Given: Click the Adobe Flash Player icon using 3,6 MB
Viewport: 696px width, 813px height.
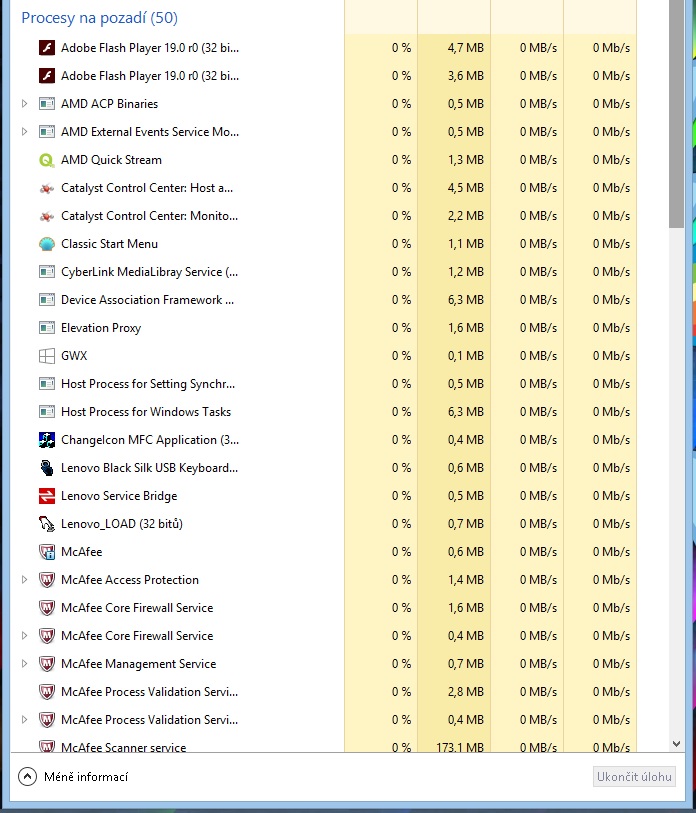Looking at the screenshot, I should [x=47, y=76].
